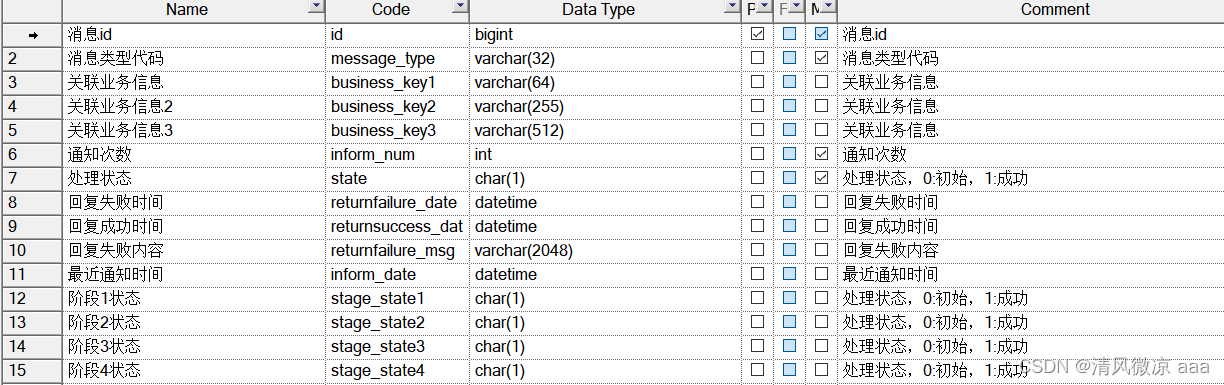Viewport: 1224px width, 385px height.
Task: Click the Data Type cell bigint
Action: [x=606, y=34]
